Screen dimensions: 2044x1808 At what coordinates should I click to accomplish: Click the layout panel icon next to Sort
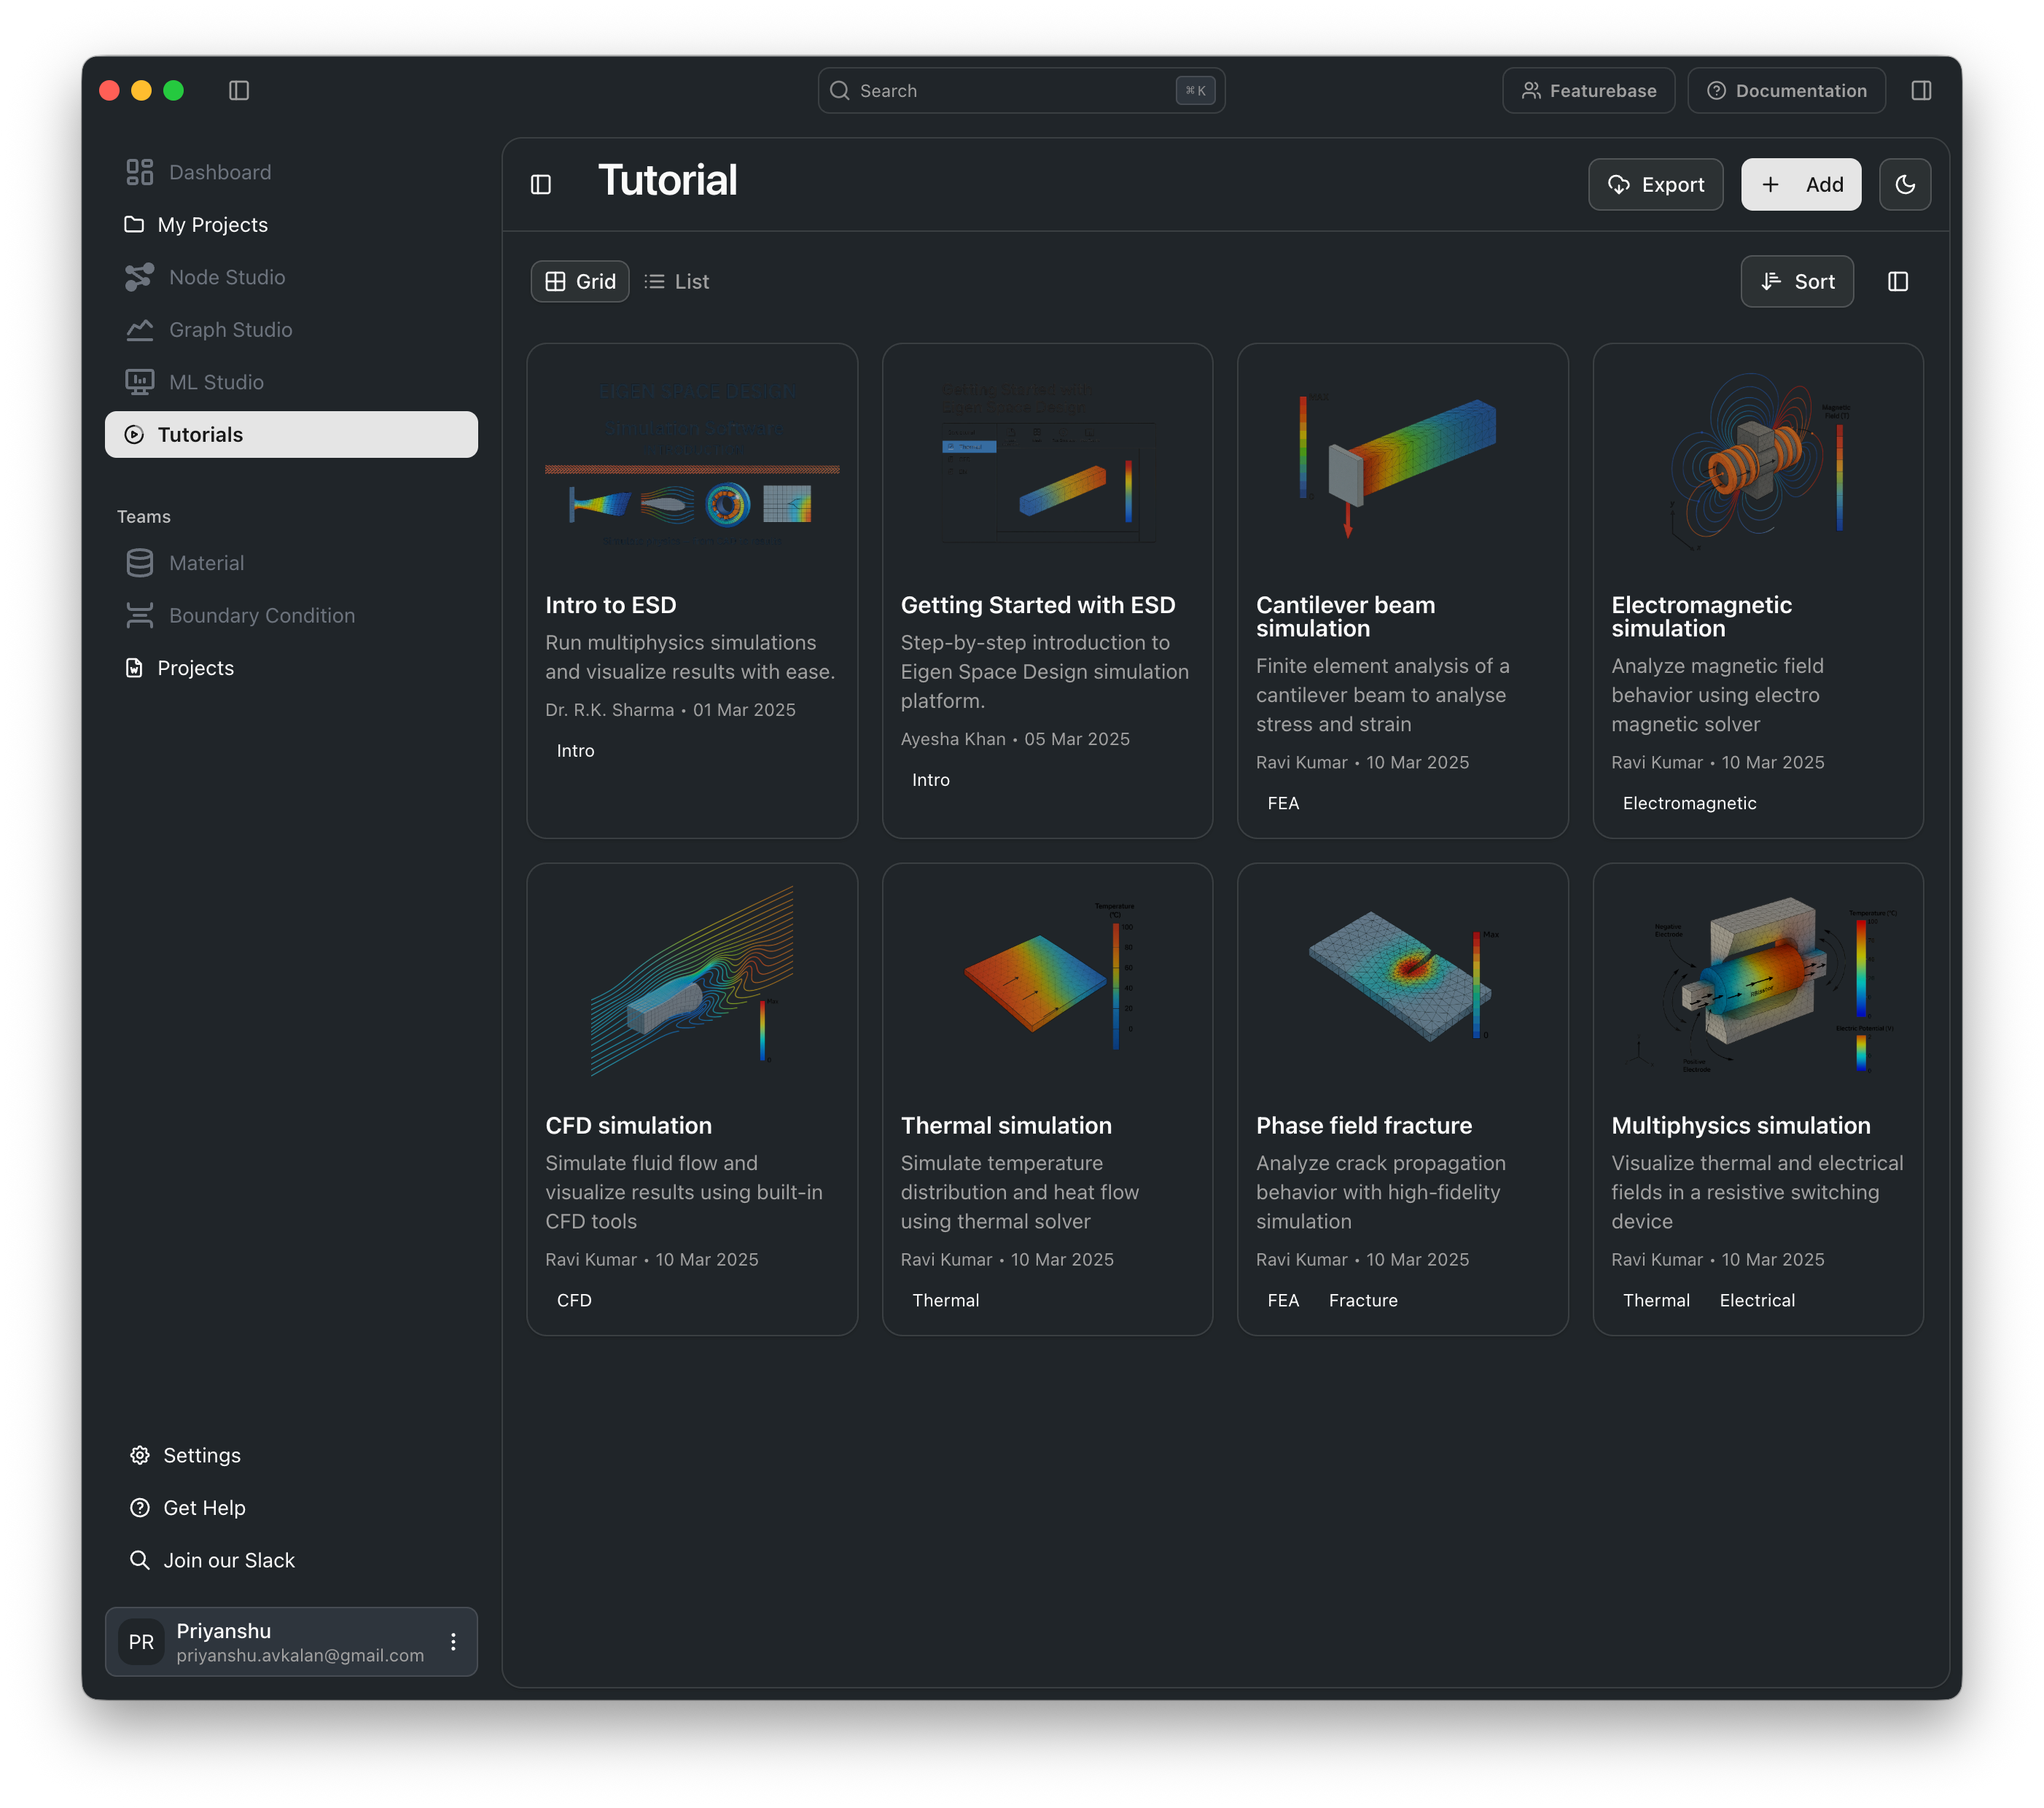1898,282
